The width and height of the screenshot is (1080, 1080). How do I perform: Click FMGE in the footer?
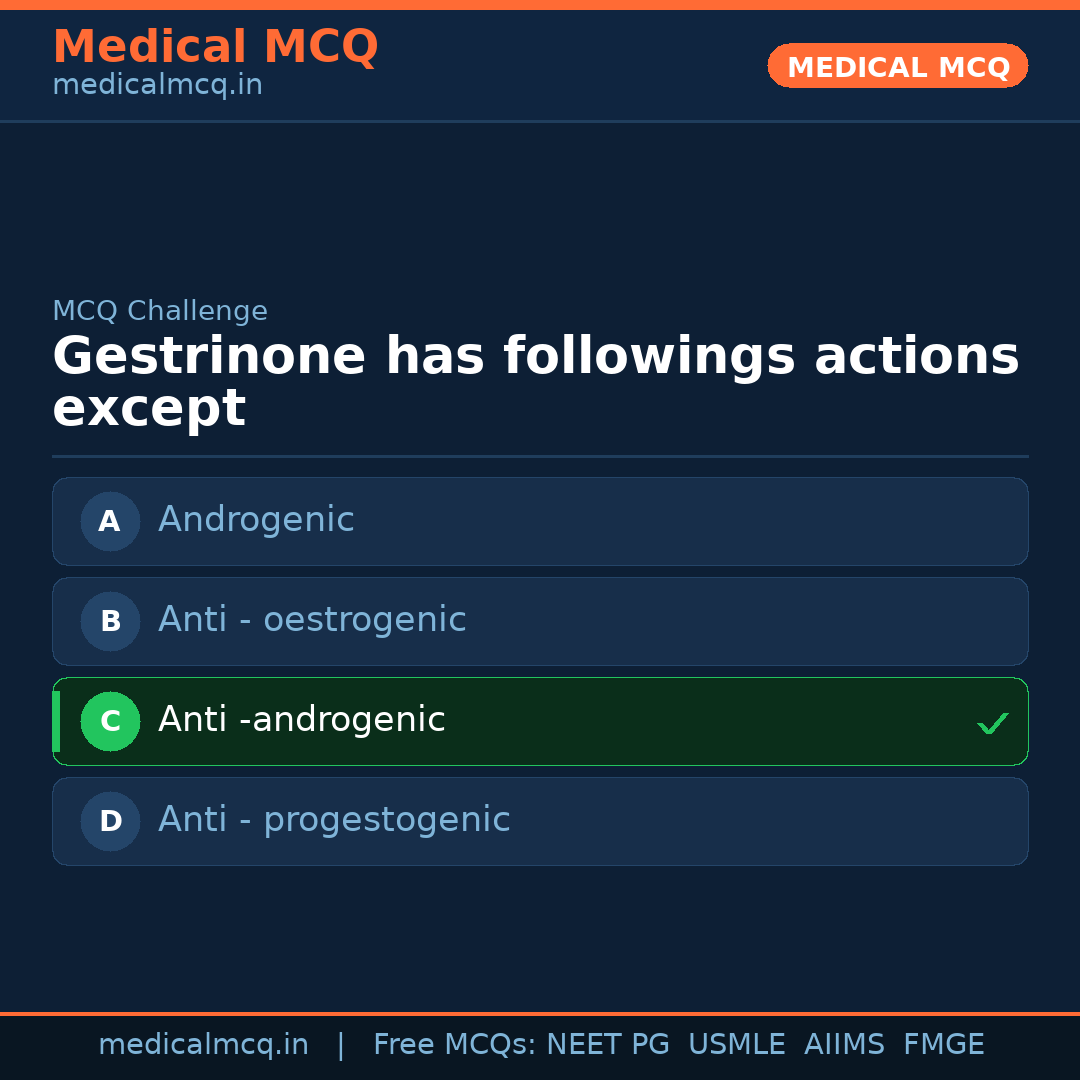[x=943, y=1045]
